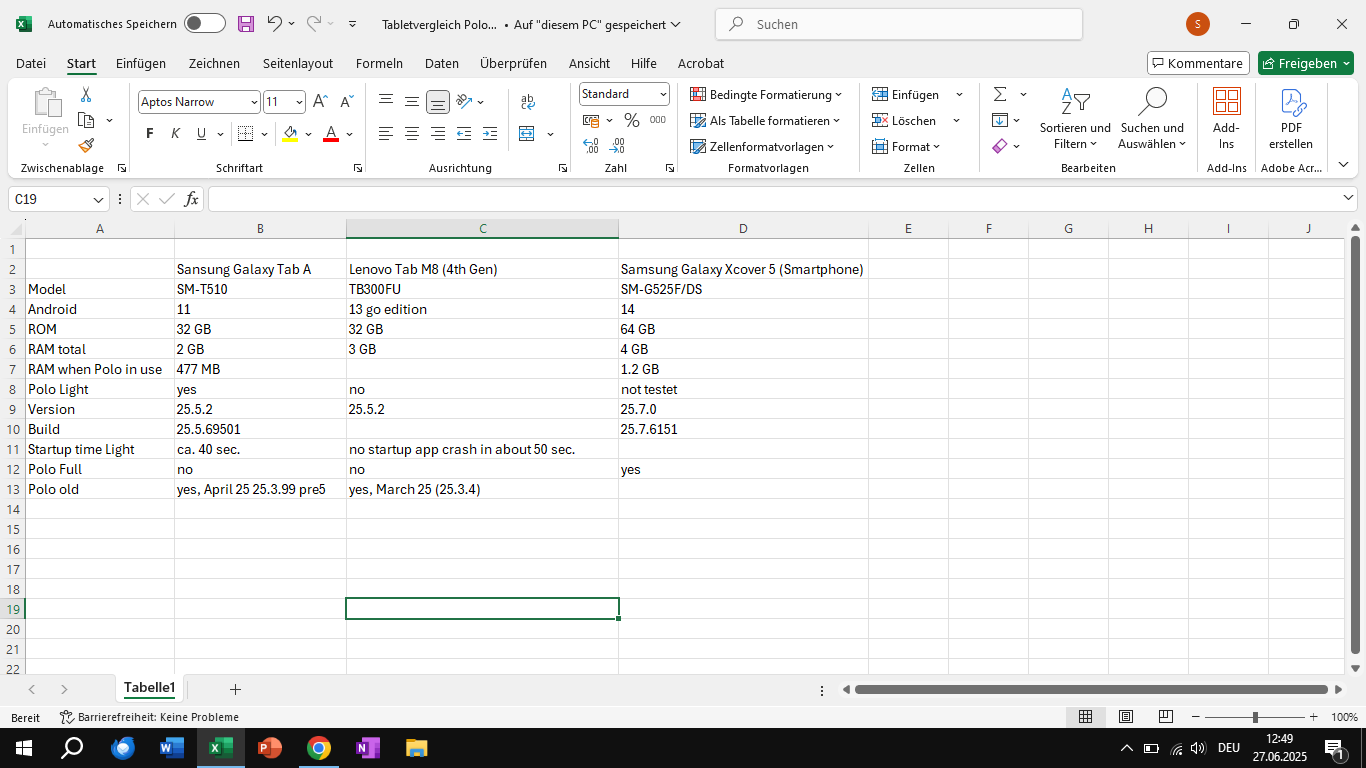Image resolution: width=1366 pixels, height=768 pixels.
Task: Open the Add-Ins button
Action: pyautogui.click(x=1226, y=117)
